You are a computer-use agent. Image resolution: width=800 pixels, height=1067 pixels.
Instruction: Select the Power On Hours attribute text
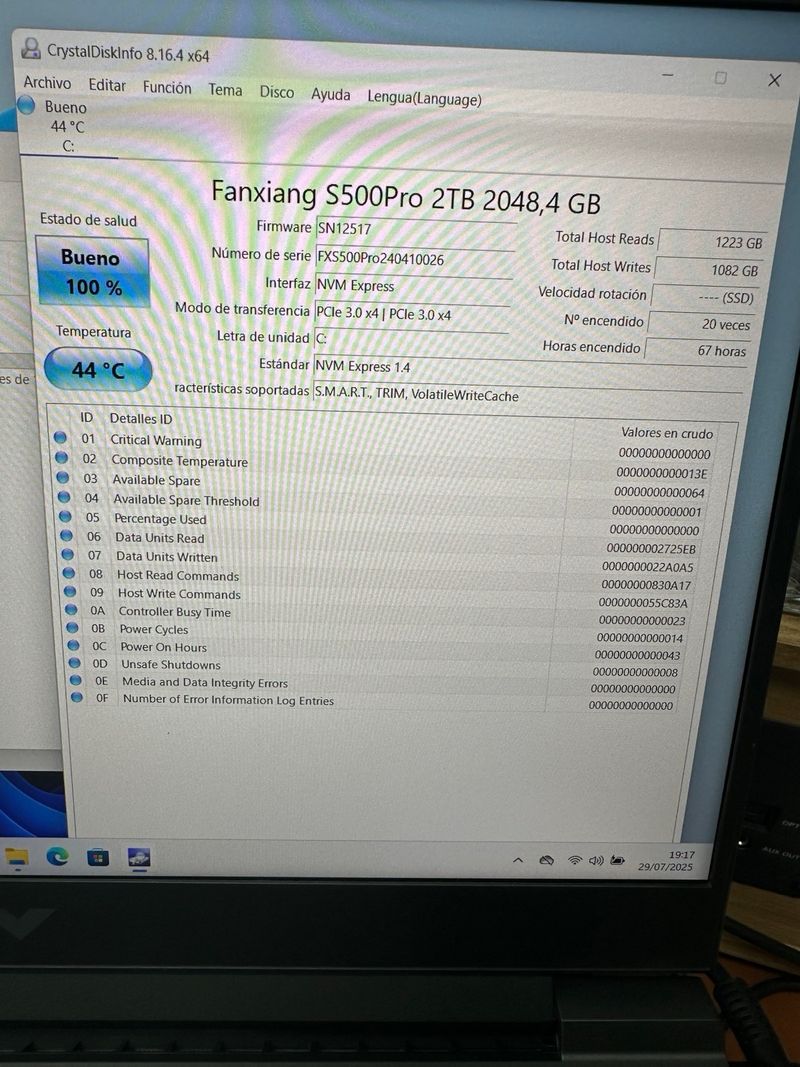point(163,647)
